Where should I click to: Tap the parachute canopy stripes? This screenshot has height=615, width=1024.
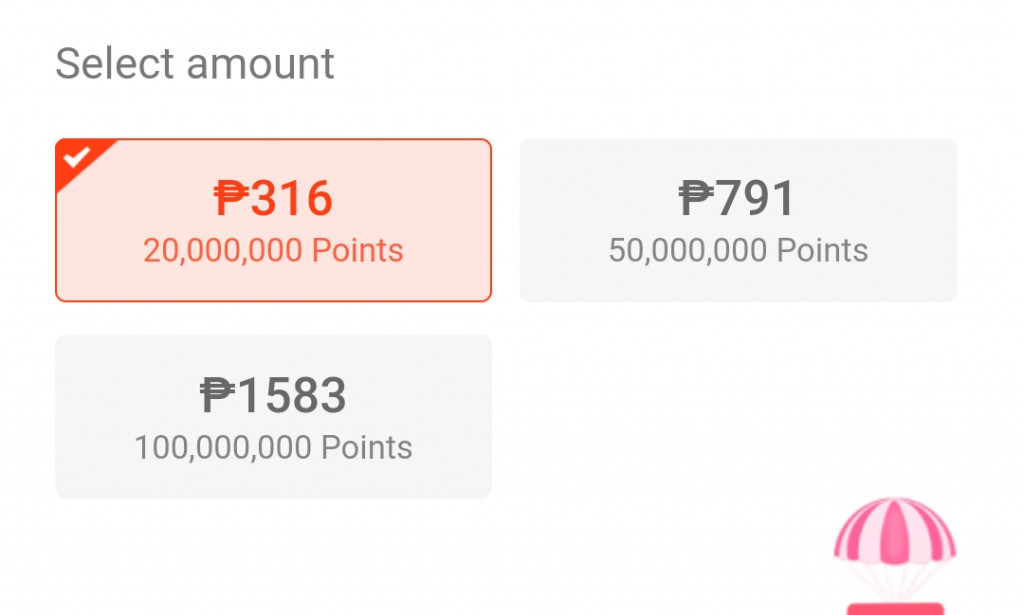[894, 530]
